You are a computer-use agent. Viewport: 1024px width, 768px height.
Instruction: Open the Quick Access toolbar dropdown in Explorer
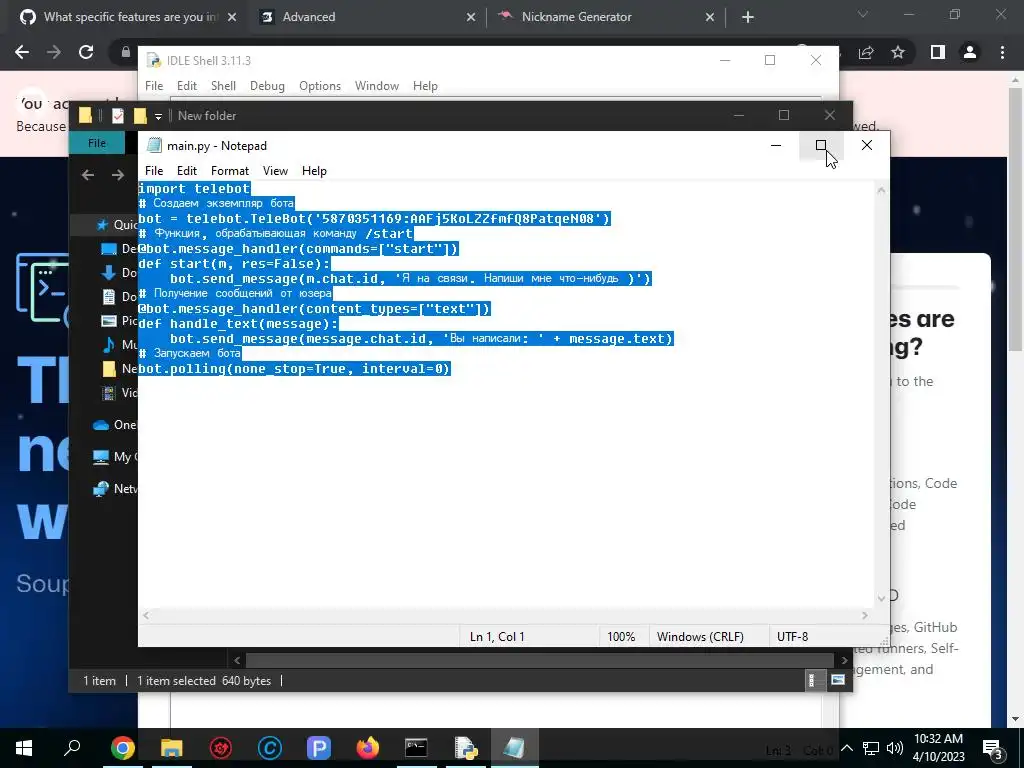tap(158, 116)
